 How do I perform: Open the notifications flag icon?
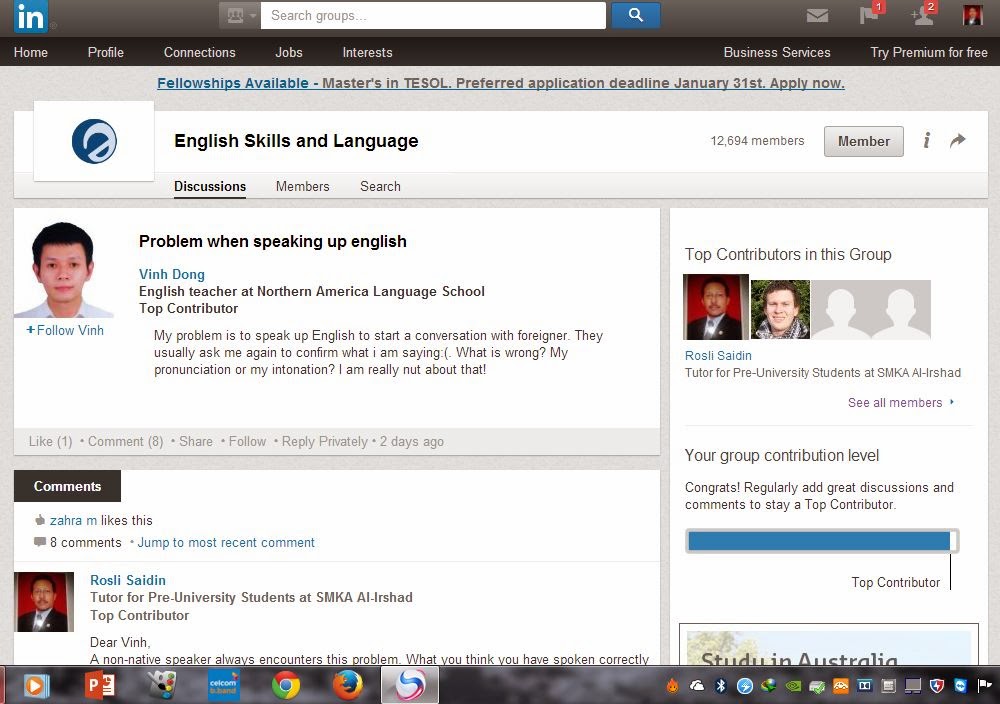tap(869, 15)
